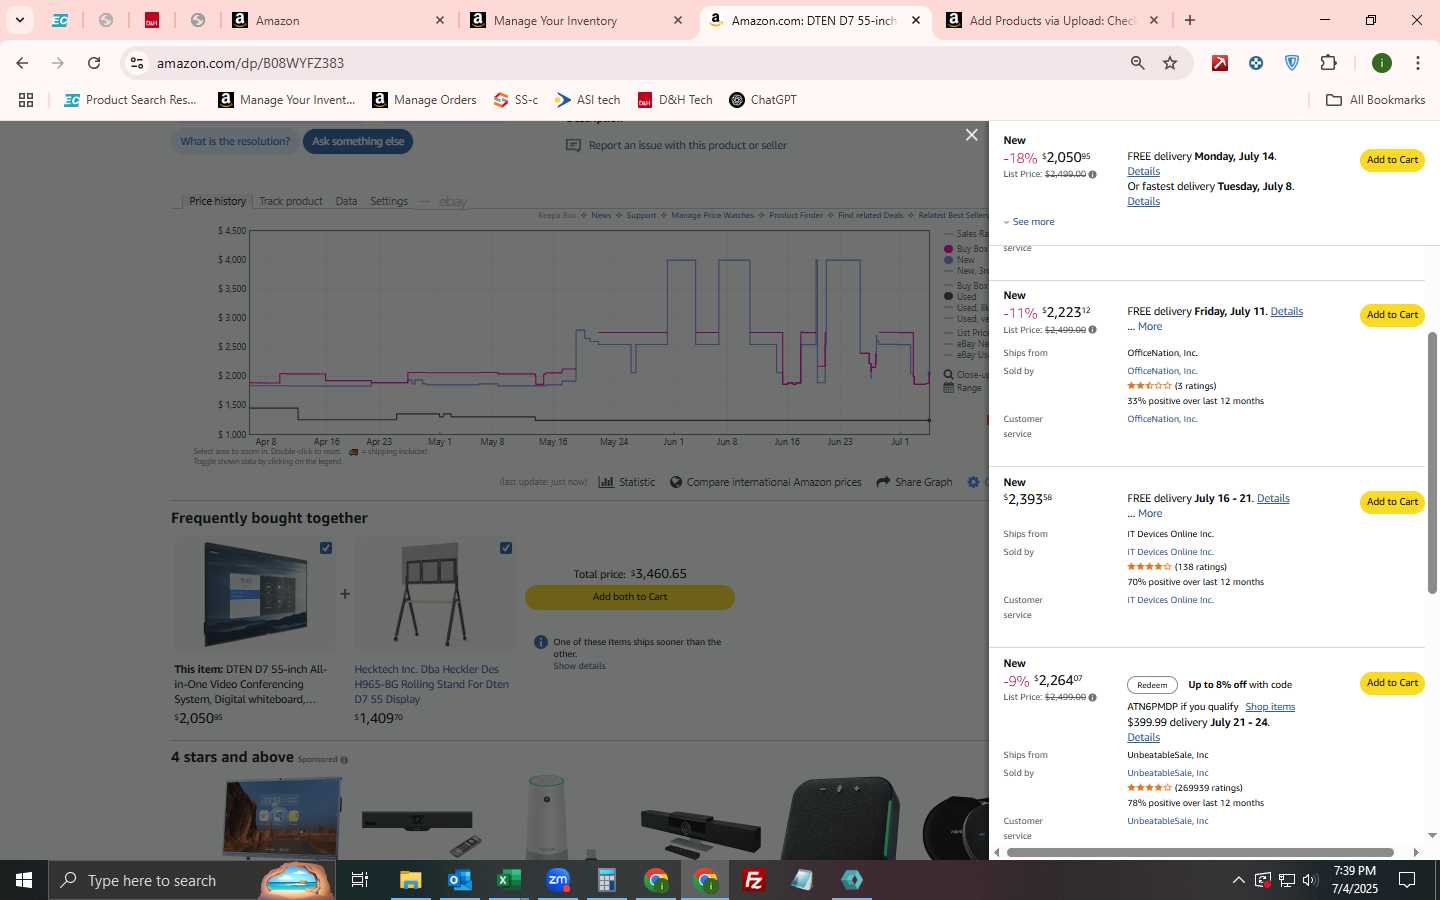This screenshot has width=1440, height=900.
Task: Open ASI tech bookmark
Action: [588, 100]
